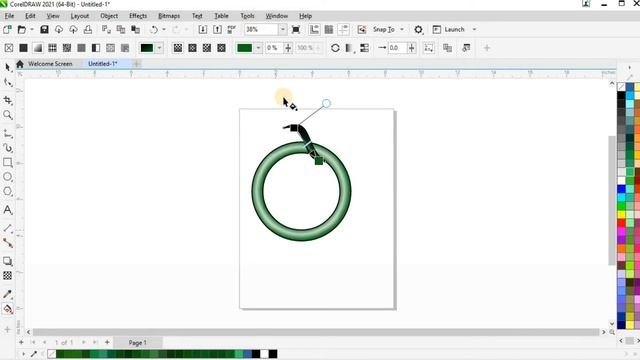This screenshot has height=360, width=640.
Task: Select the Shape tool in the toolbox
Action: click(x=8, y=82)
